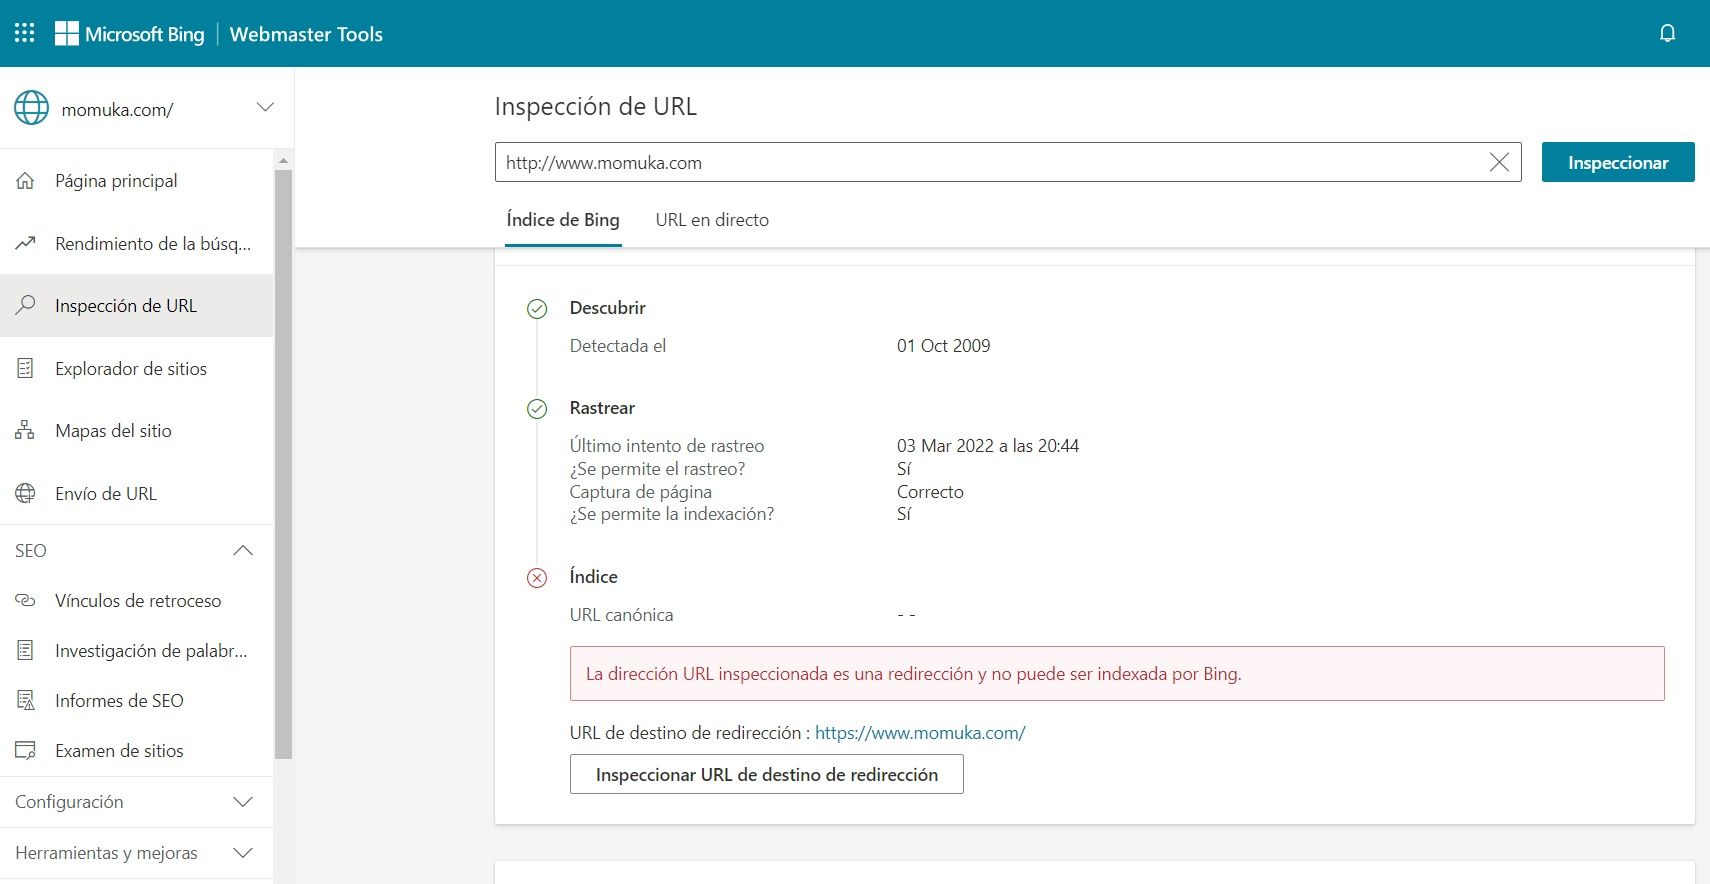Image resolution: width=1710 pixels, height=884 pixels.
Task: Click the globe icon for Envío de URL
Action: click(26, 493)
